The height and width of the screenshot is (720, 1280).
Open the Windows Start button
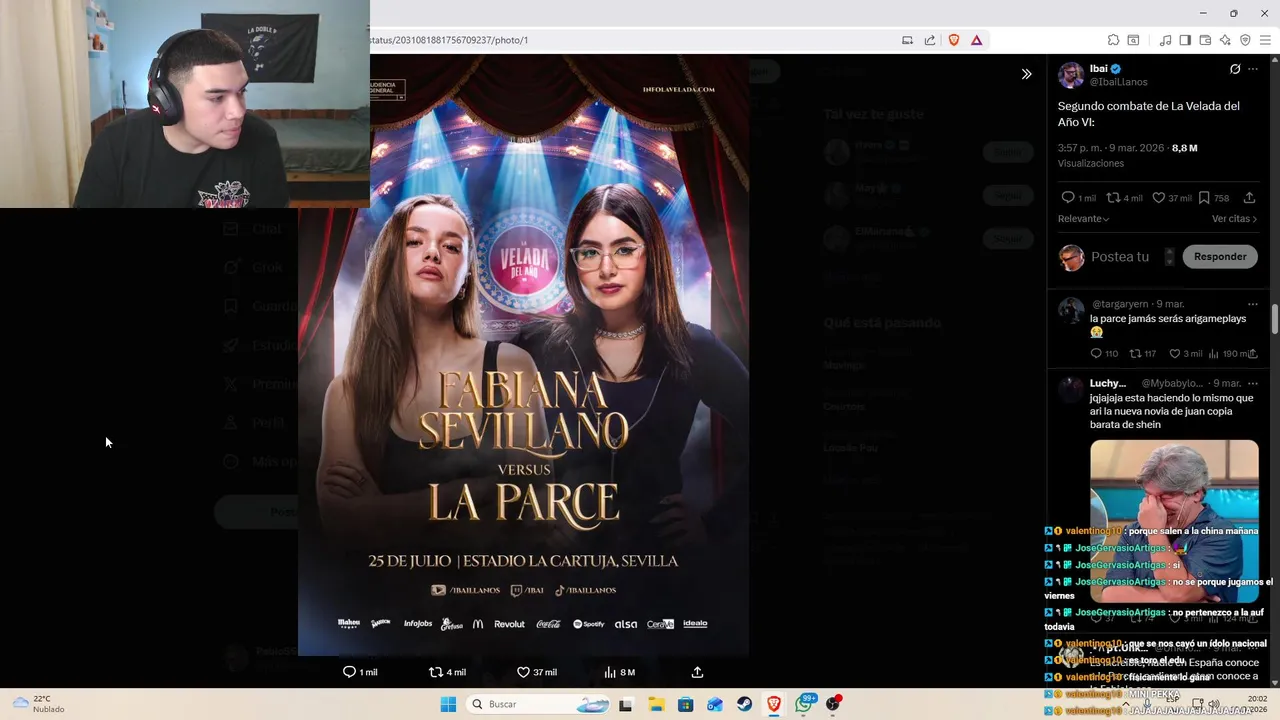(x=448, y=704)
